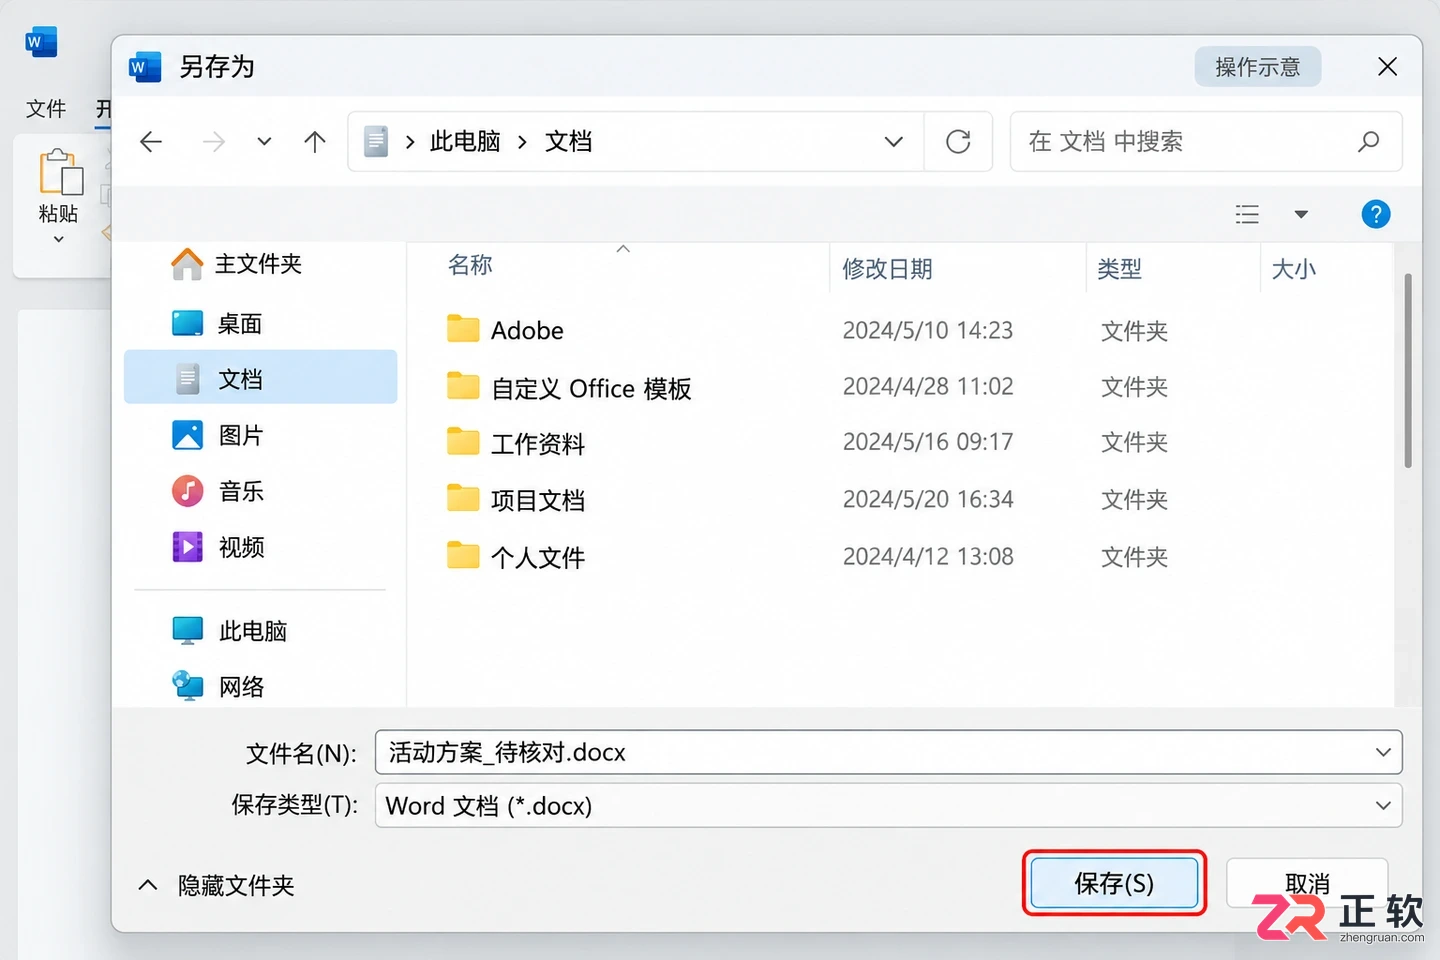Click the Word icon in dialog title

(x=145, y=66)
